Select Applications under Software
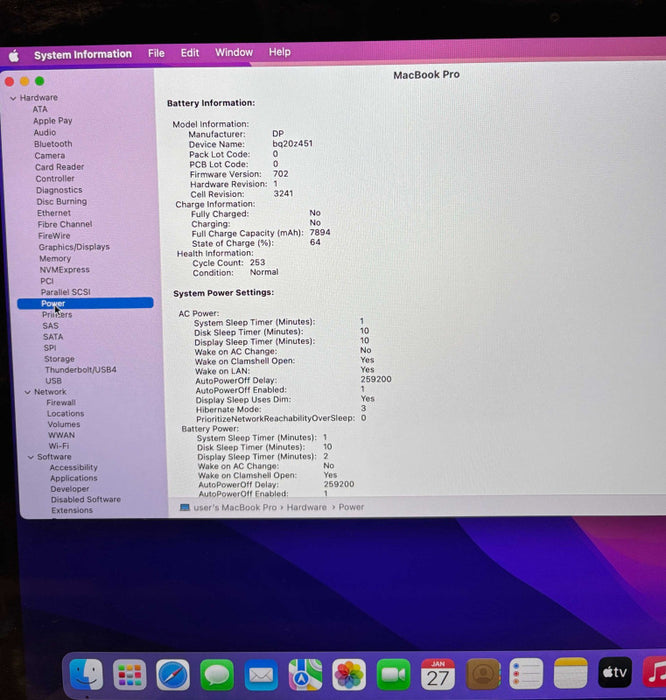666x700 pixels. (x=74, y=479)
